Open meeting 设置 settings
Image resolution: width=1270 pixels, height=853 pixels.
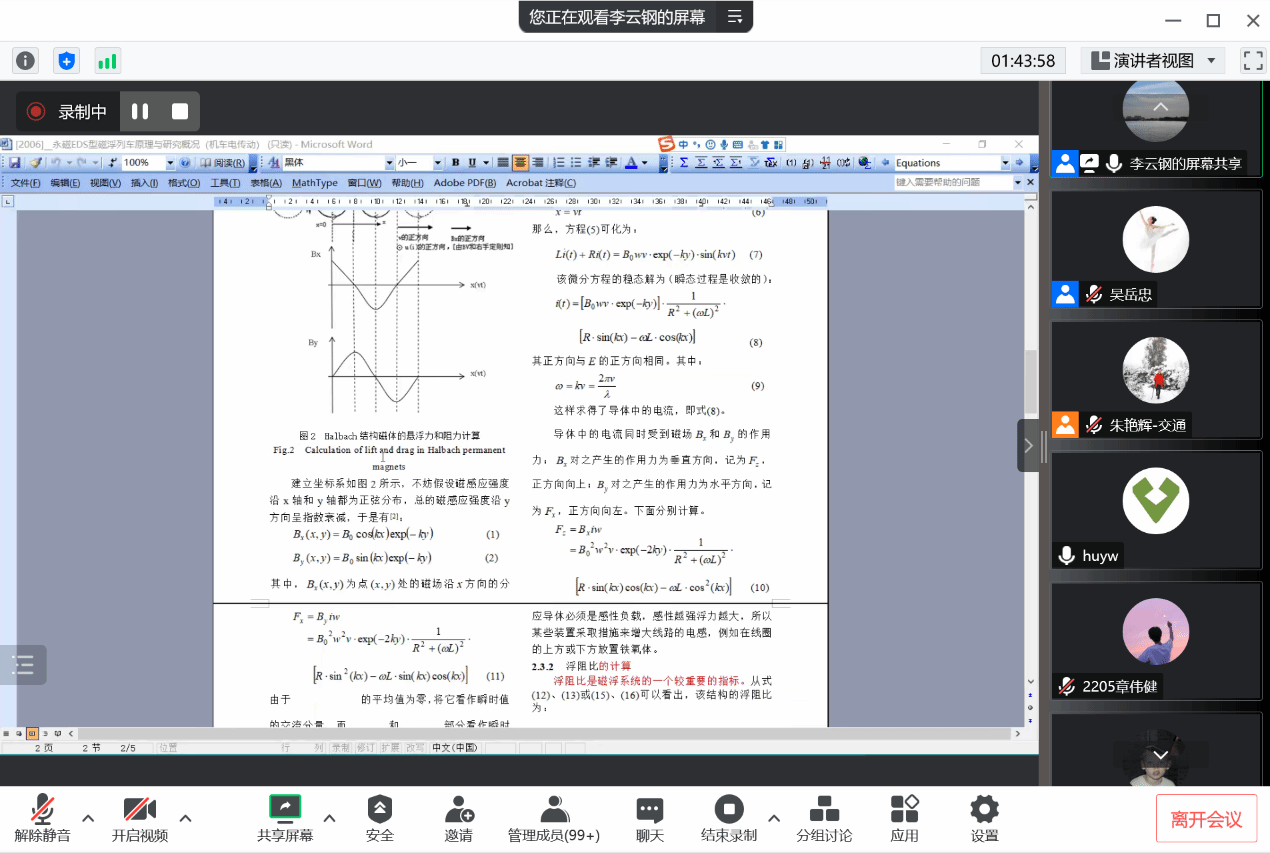pyautogui.click(x=985, y=818)
